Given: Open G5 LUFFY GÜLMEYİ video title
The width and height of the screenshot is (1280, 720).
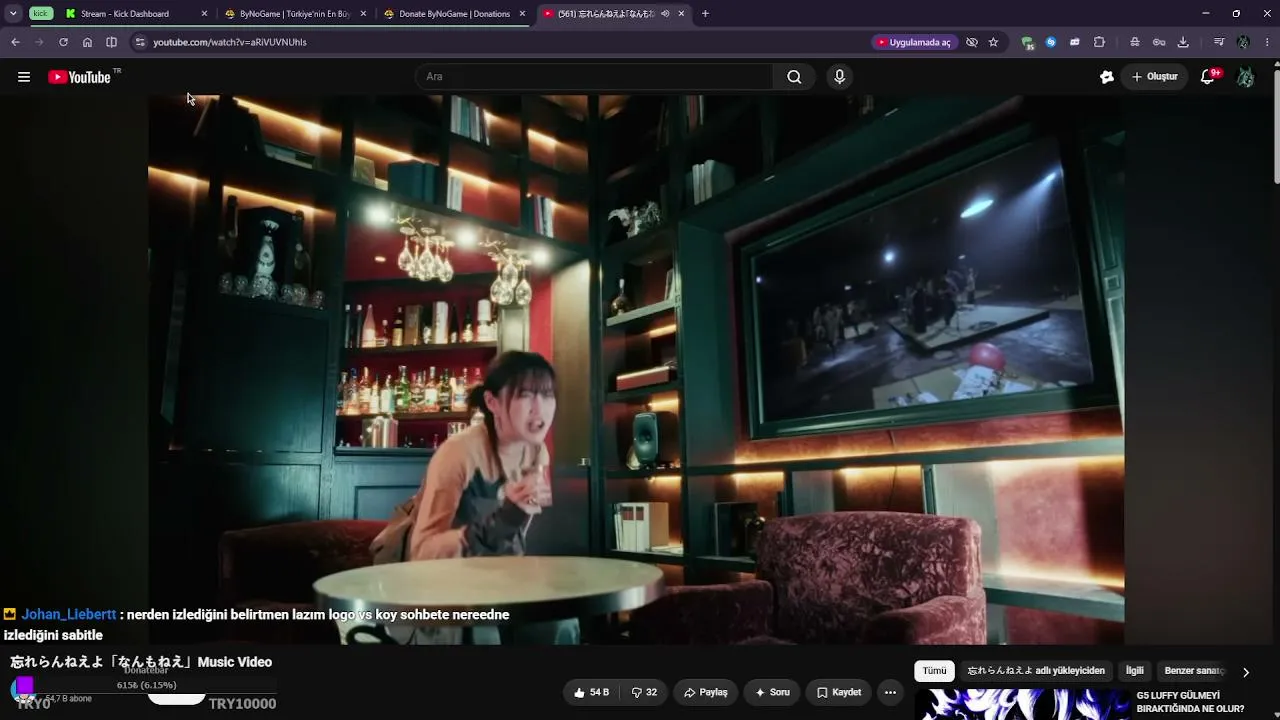Looking at the screenshot, I should pos(1190,702).
